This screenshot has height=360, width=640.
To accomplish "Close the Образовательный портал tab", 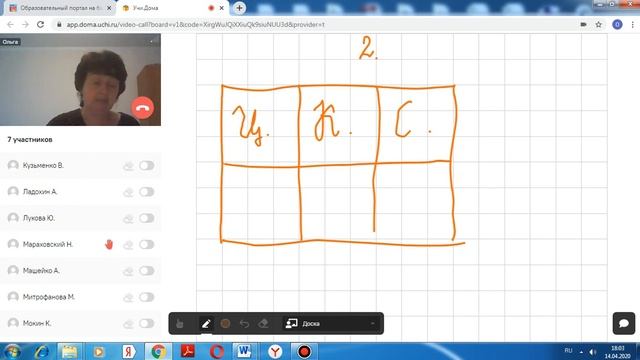I will pos(109,8).
